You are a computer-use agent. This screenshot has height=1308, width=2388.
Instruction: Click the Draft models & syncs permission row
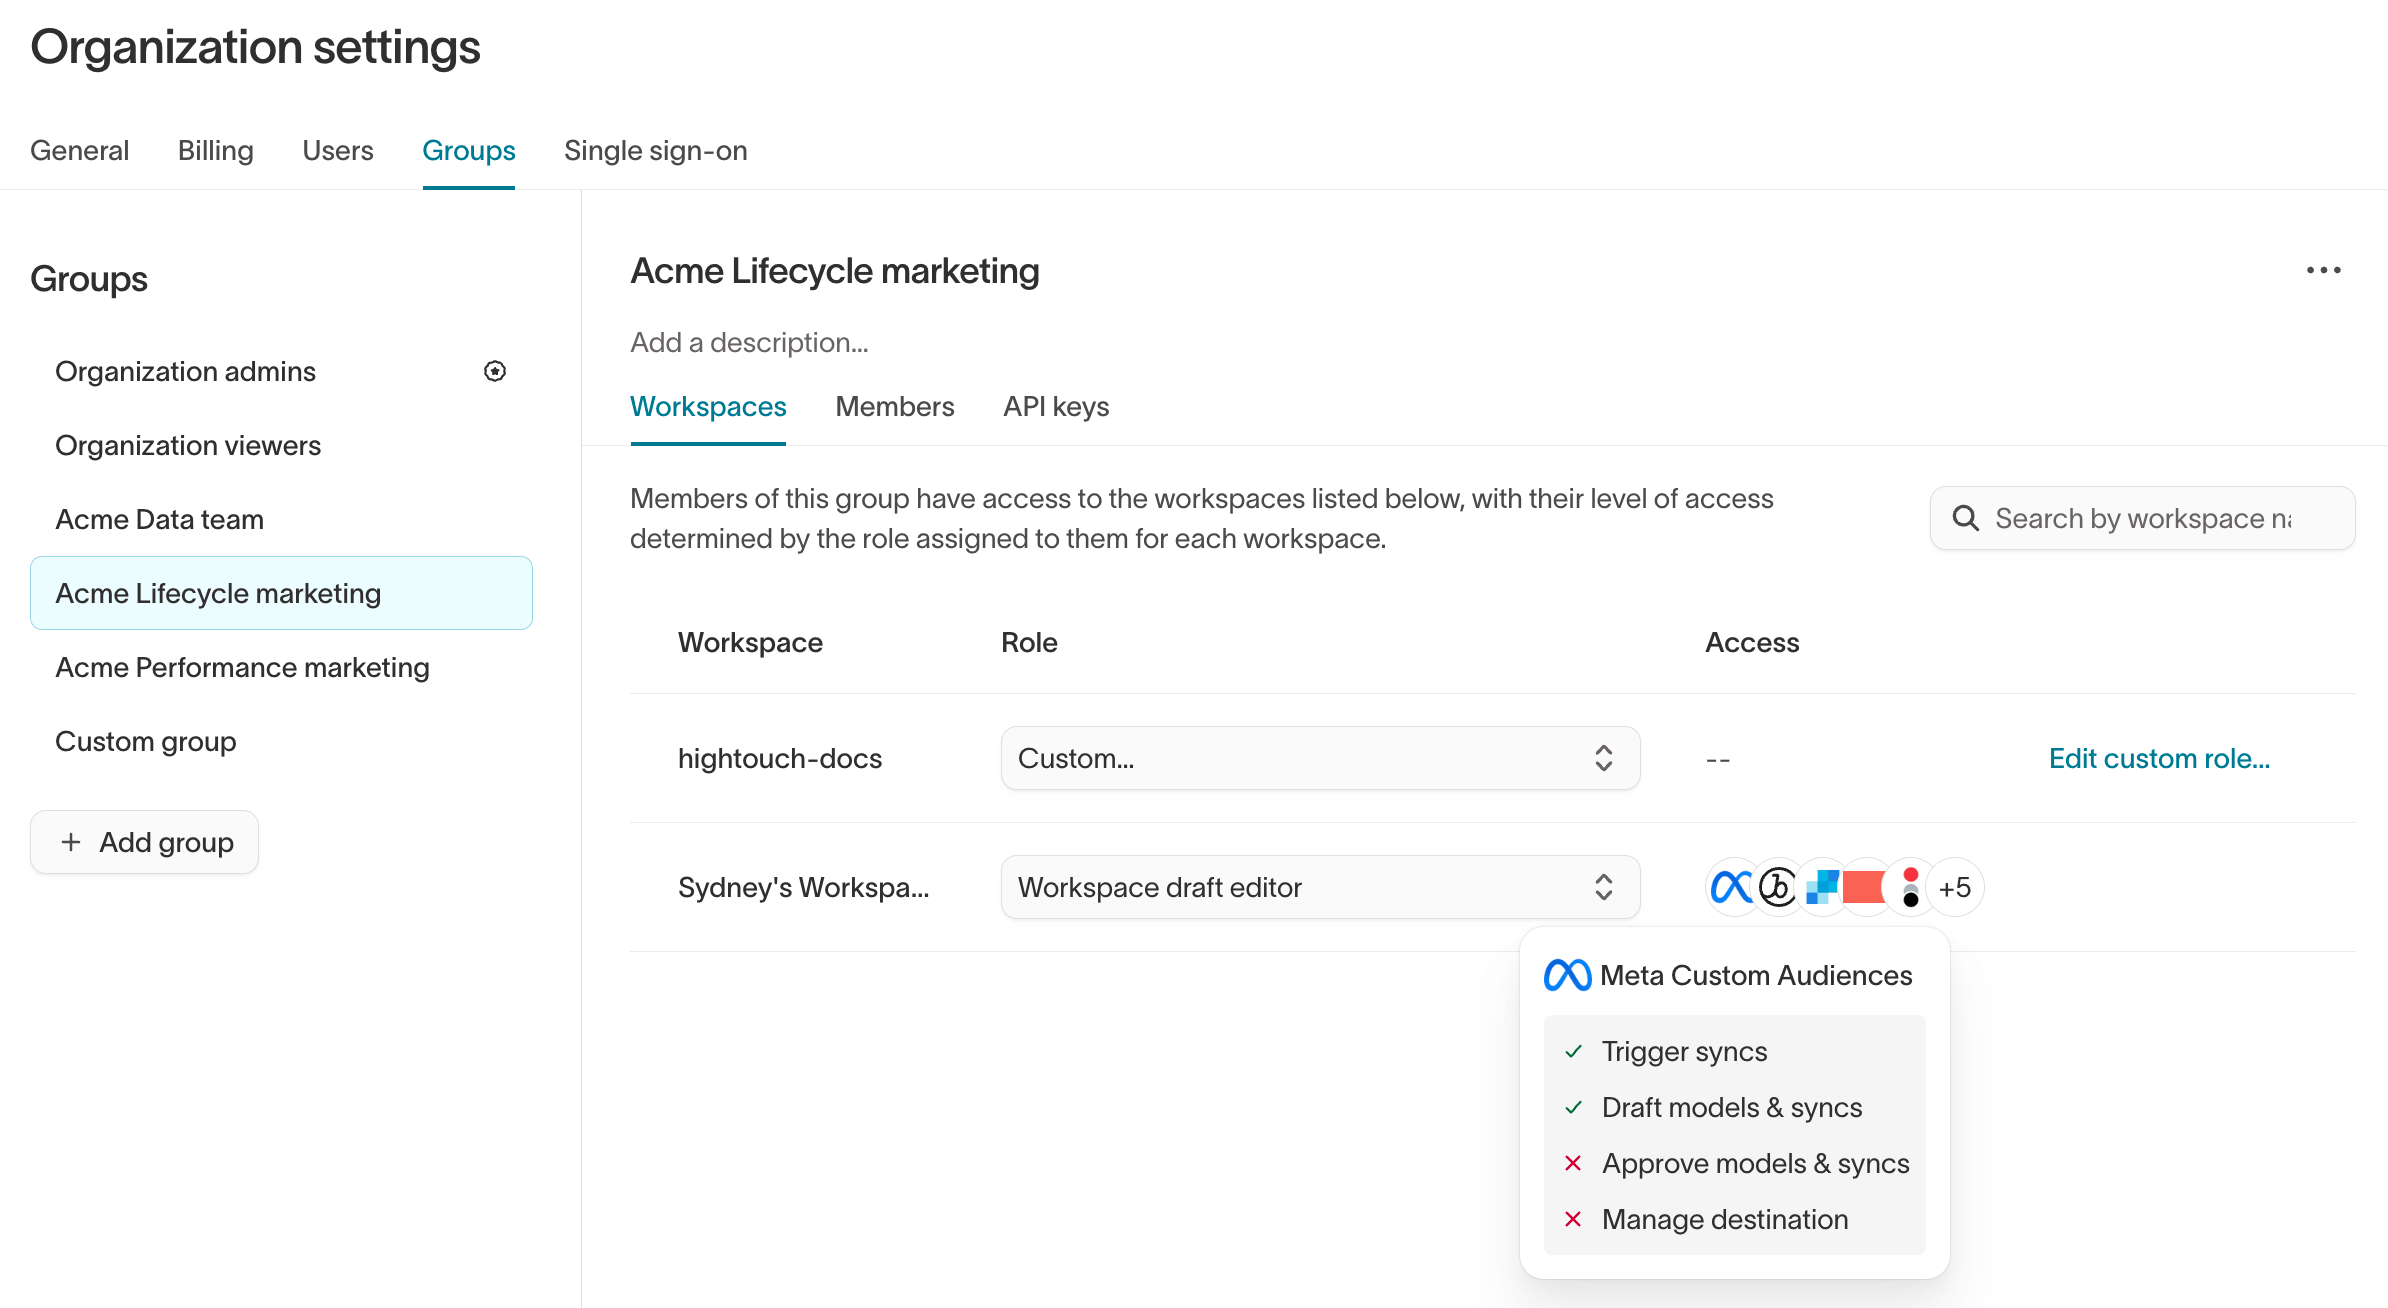(1734, 1107)
